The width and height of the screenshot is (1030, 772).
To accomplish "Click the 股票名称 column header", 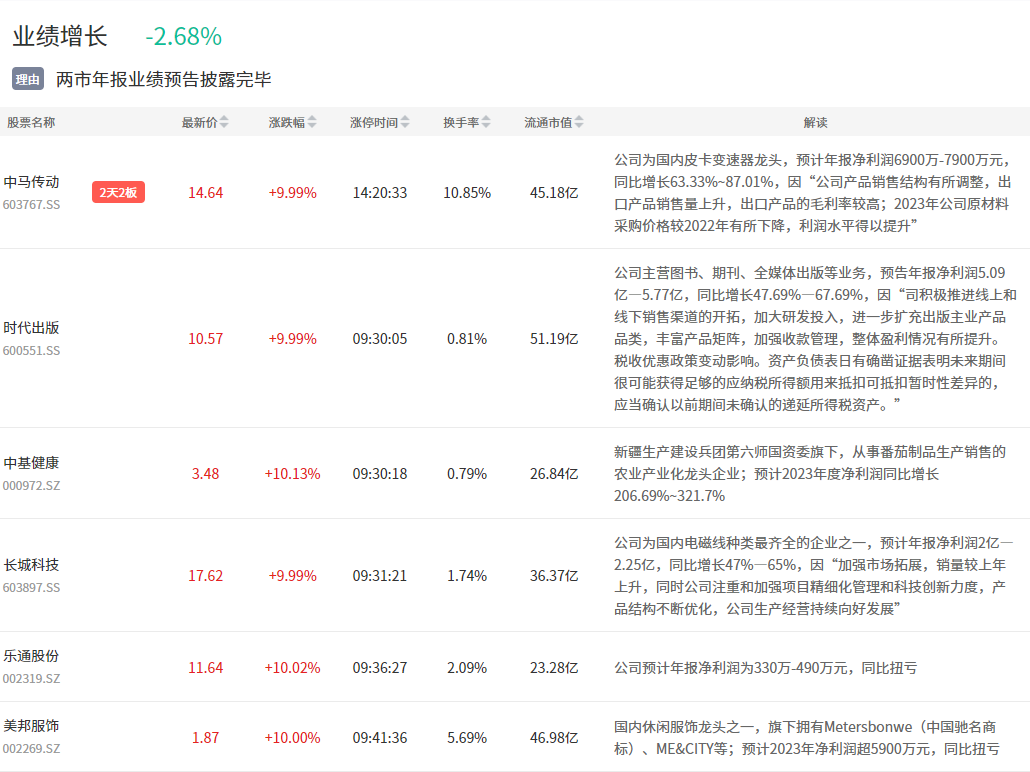I will tap(31, 122).
